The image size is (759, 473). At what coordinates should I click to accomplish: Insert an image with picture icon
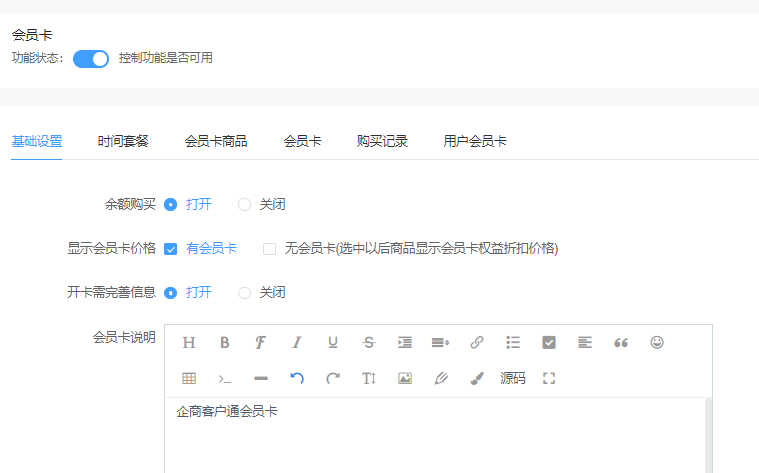[405, 378]
